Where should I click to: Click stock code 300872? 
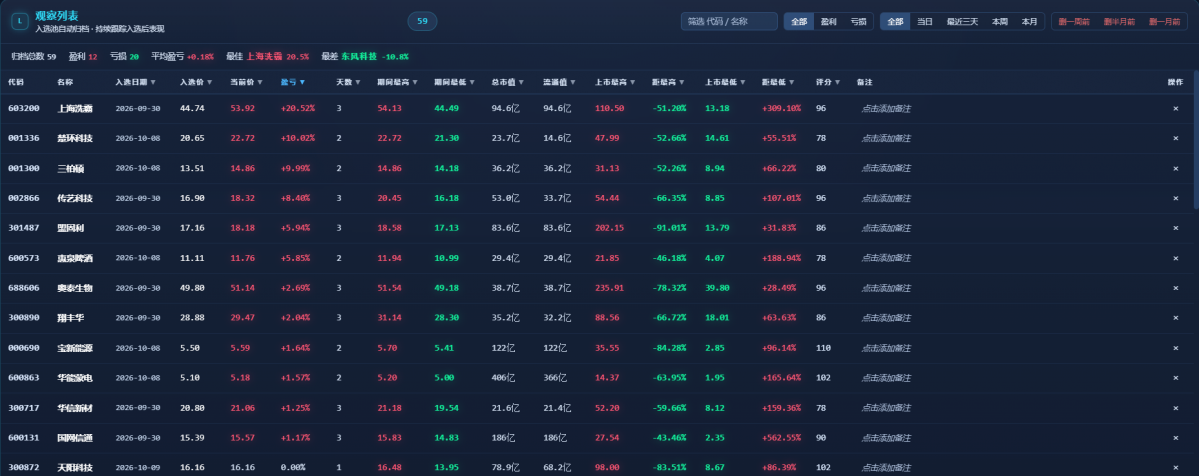point(24,468)
